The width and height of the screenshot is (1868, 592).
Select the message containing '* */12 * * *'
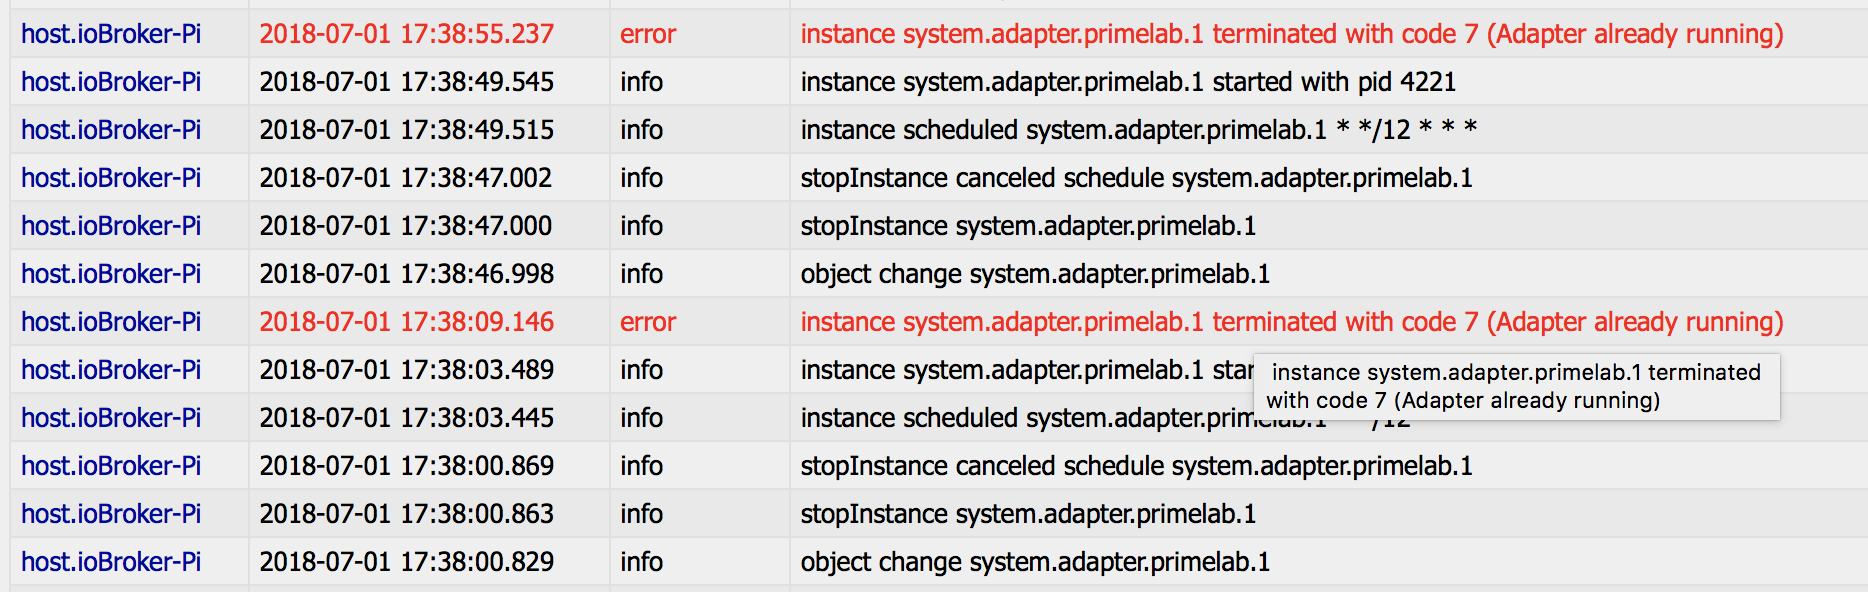click(x=1138, y=130)
